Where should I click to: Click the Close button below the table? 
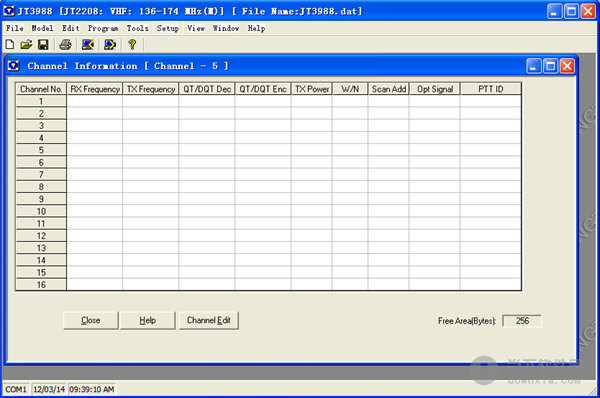91,320
